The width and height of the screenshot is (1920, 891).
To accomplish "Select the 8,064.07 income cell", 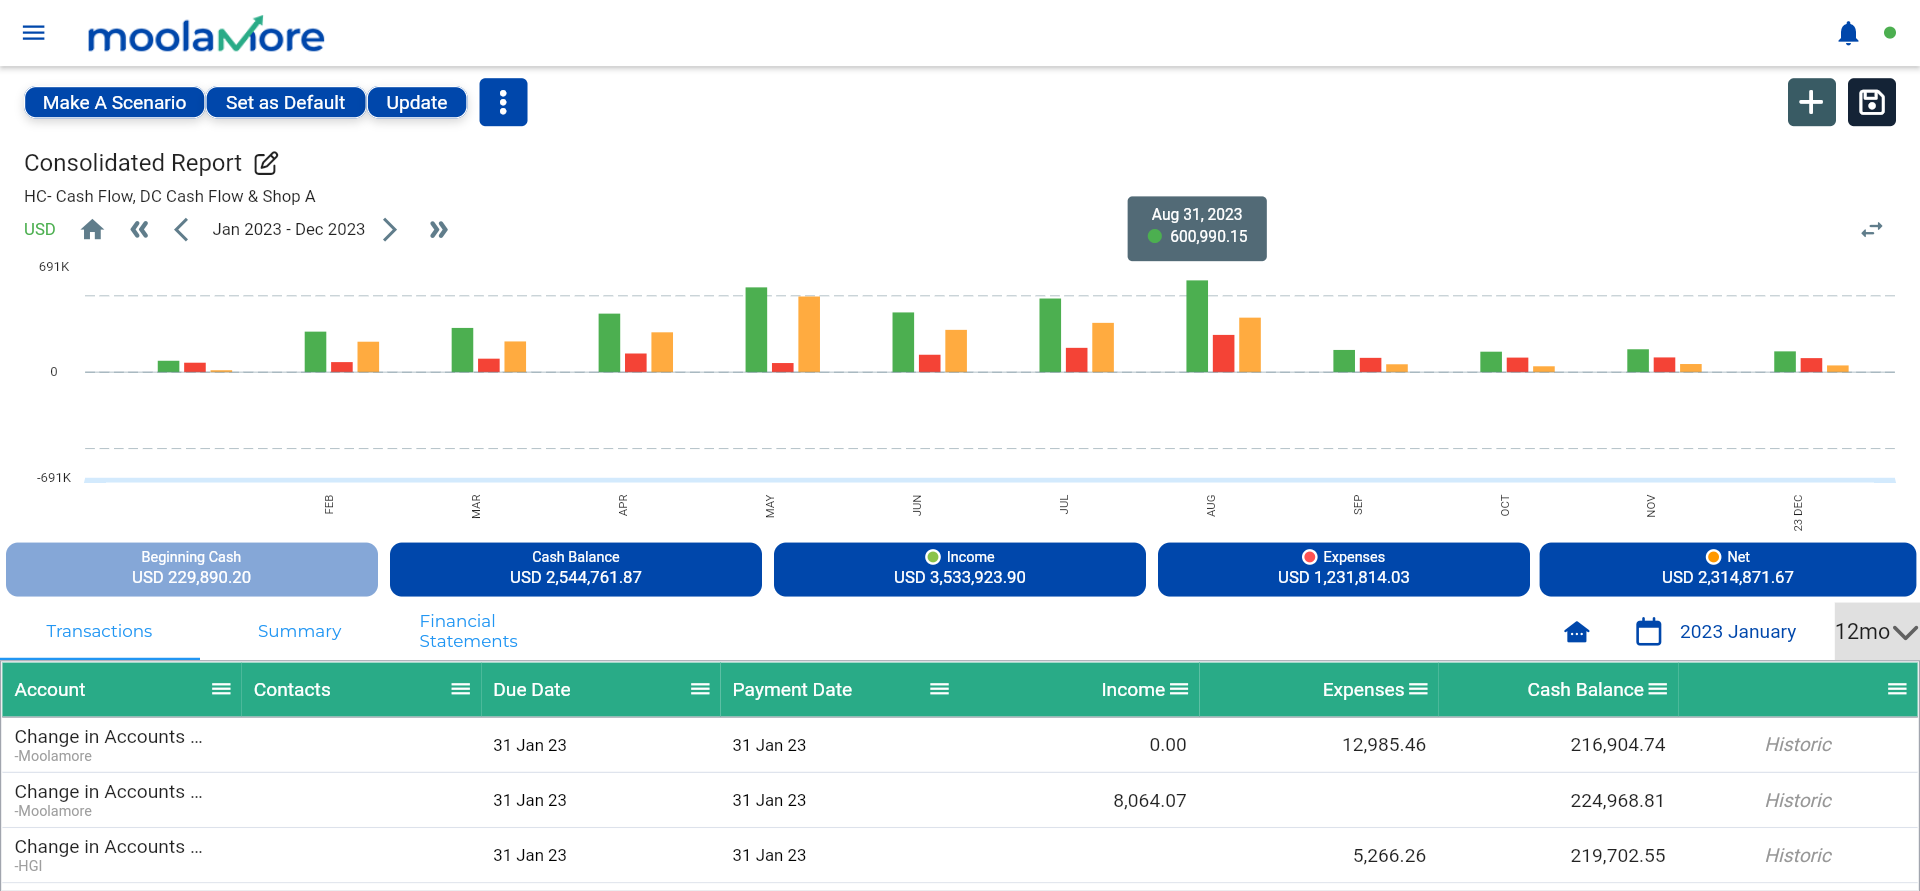I will click(1149, 801).
